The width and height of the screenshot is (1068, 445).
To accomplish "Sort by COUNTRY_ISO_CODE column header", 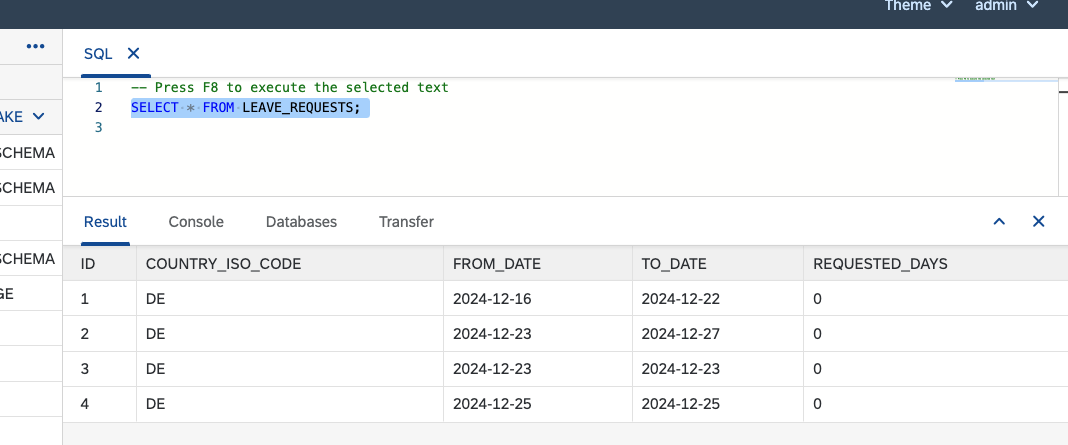I will pos(223,264).
